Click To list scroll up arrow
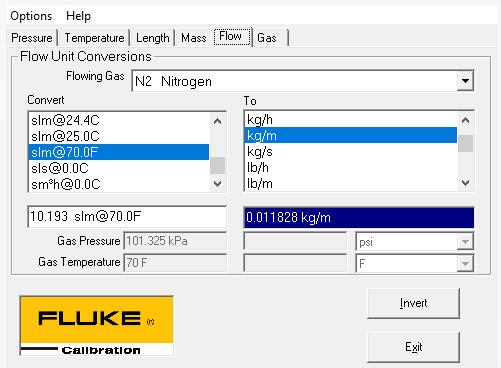501x368 pixels. (x=465, y=120)
